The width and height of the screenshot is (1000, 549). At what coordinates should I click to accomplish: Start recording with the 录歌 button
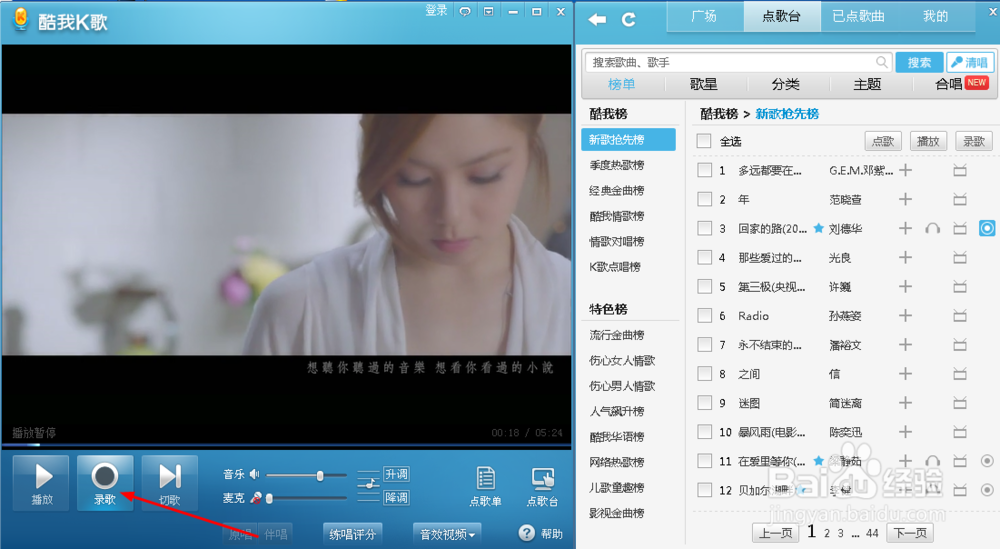click(105, 483)
